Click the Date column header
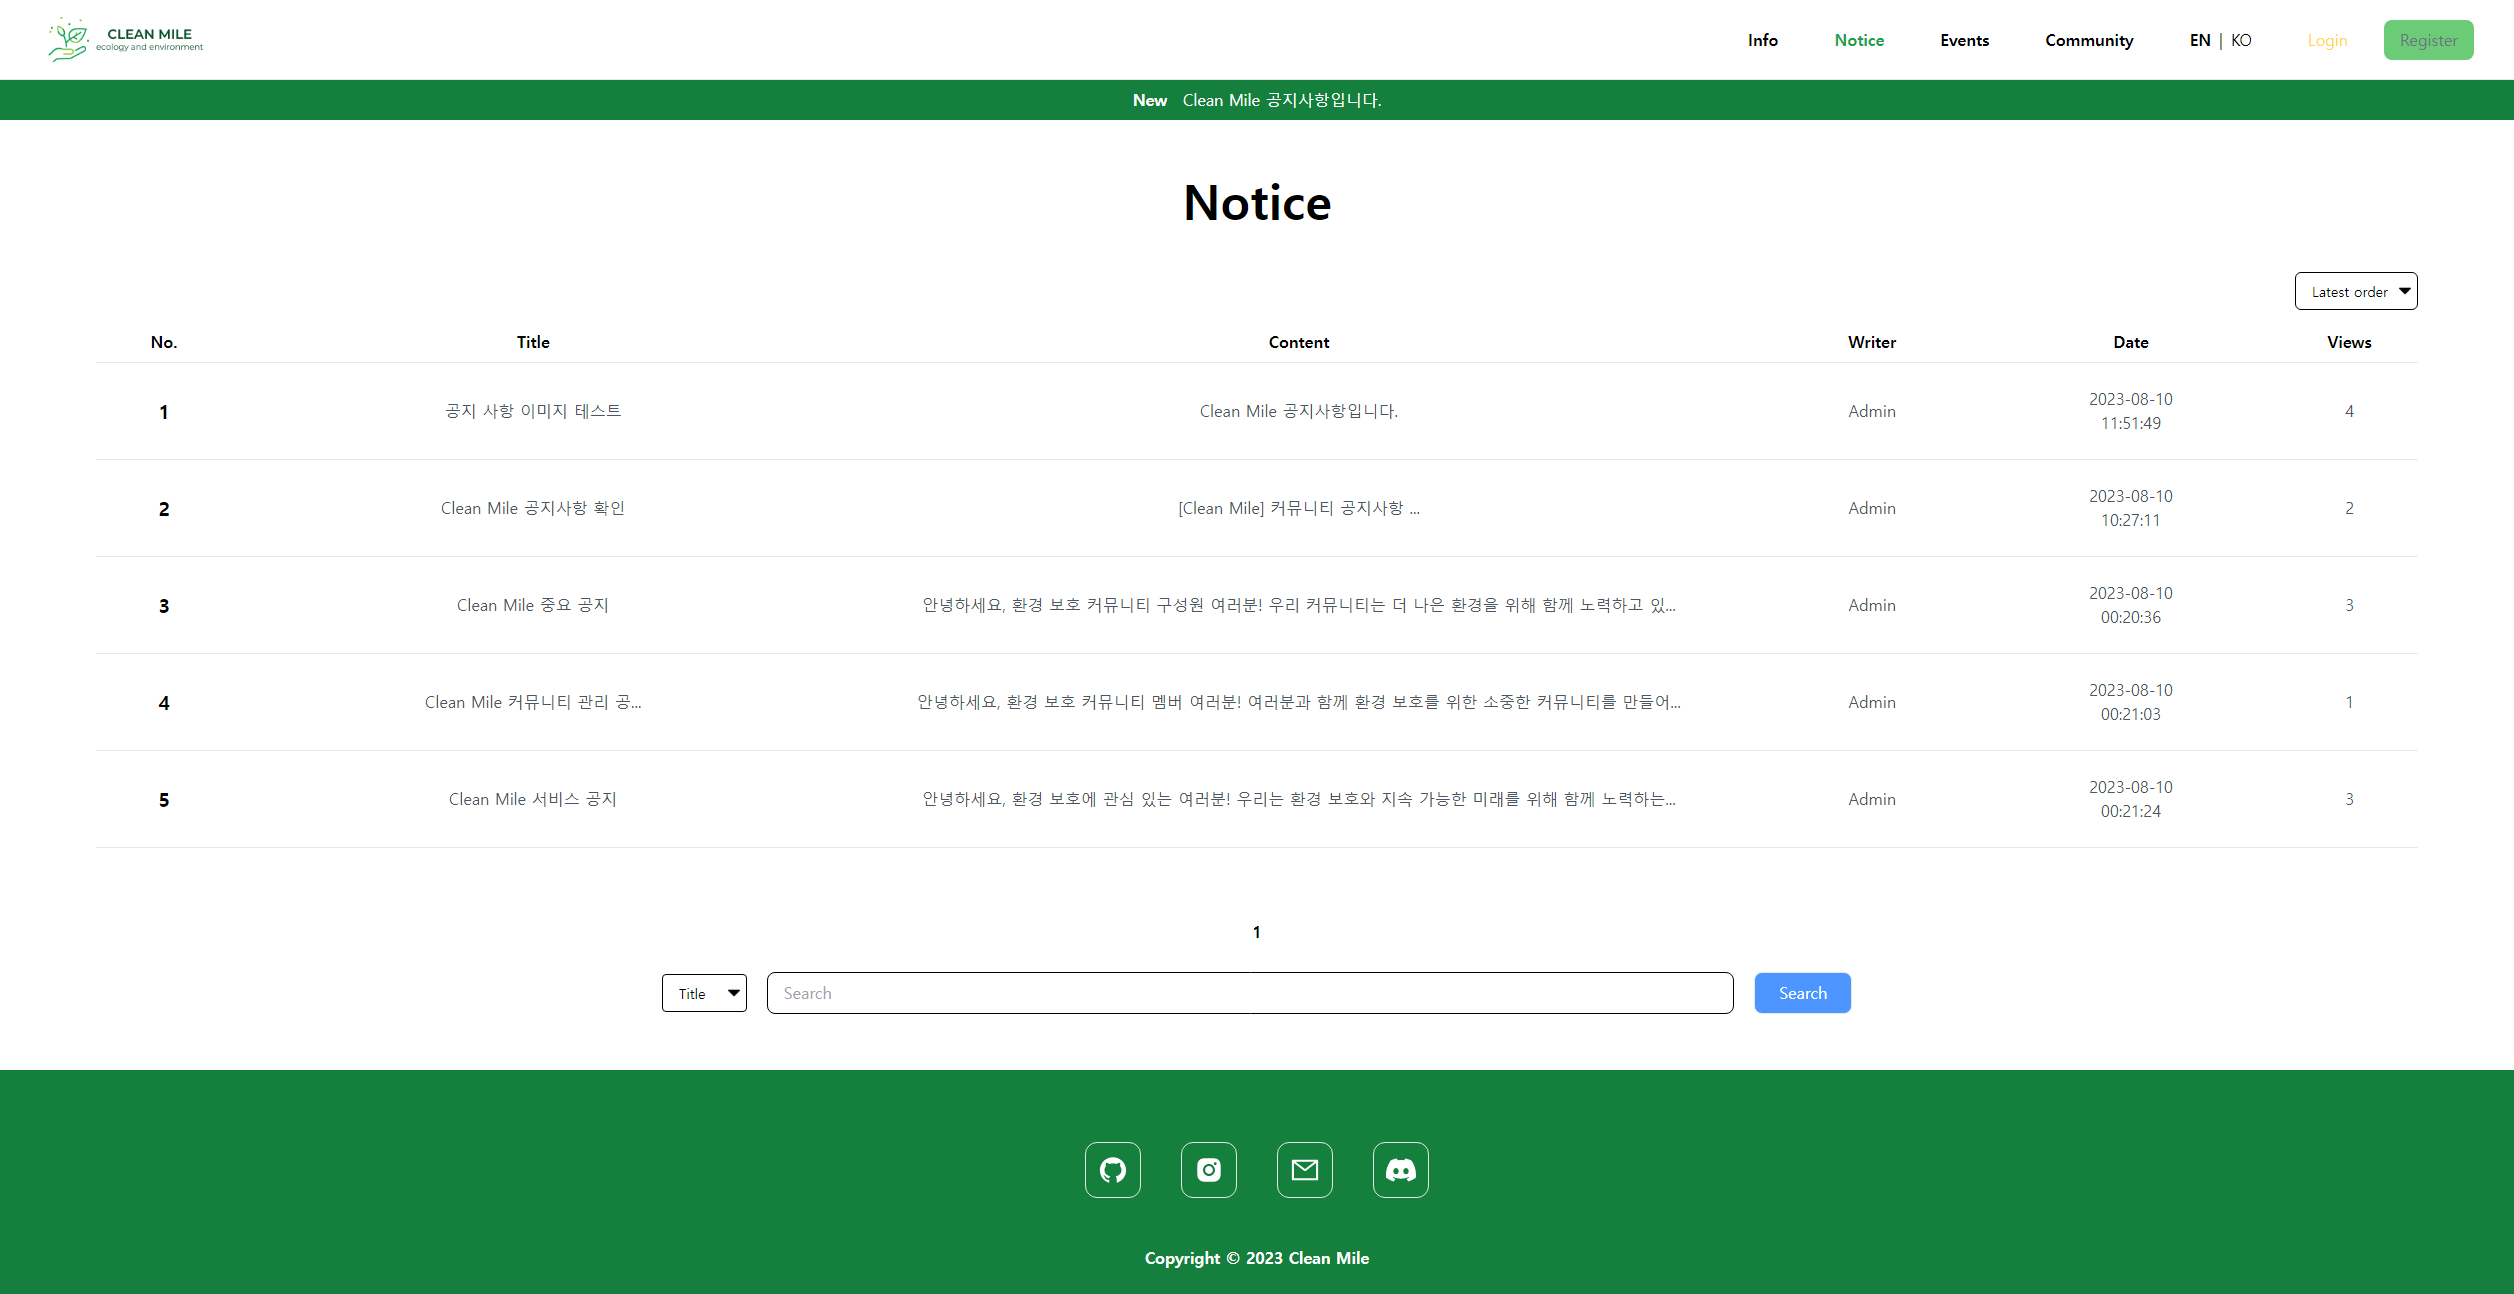 pyautogui.click(x=2131, y=342)
